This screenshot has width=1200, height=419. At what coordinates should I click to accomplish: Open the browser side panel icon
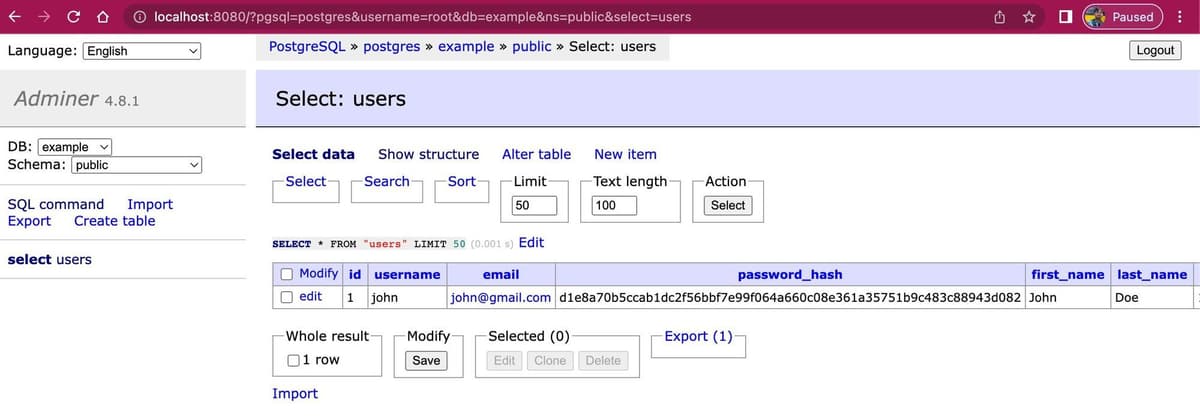click(1066, 17)
